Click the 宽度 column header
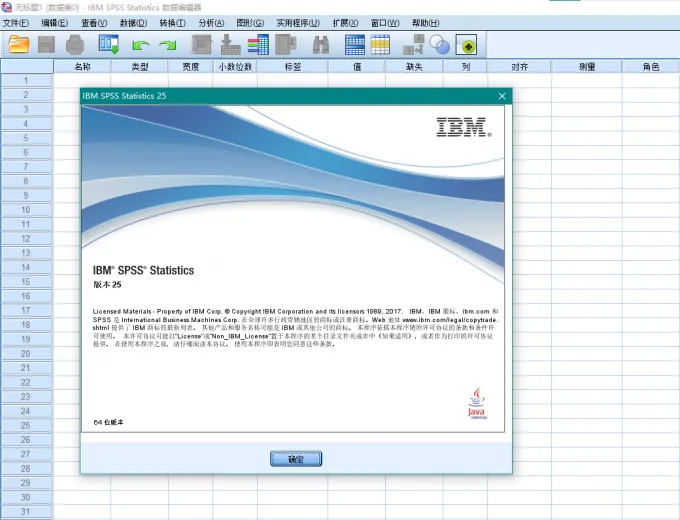 (191, 66)
